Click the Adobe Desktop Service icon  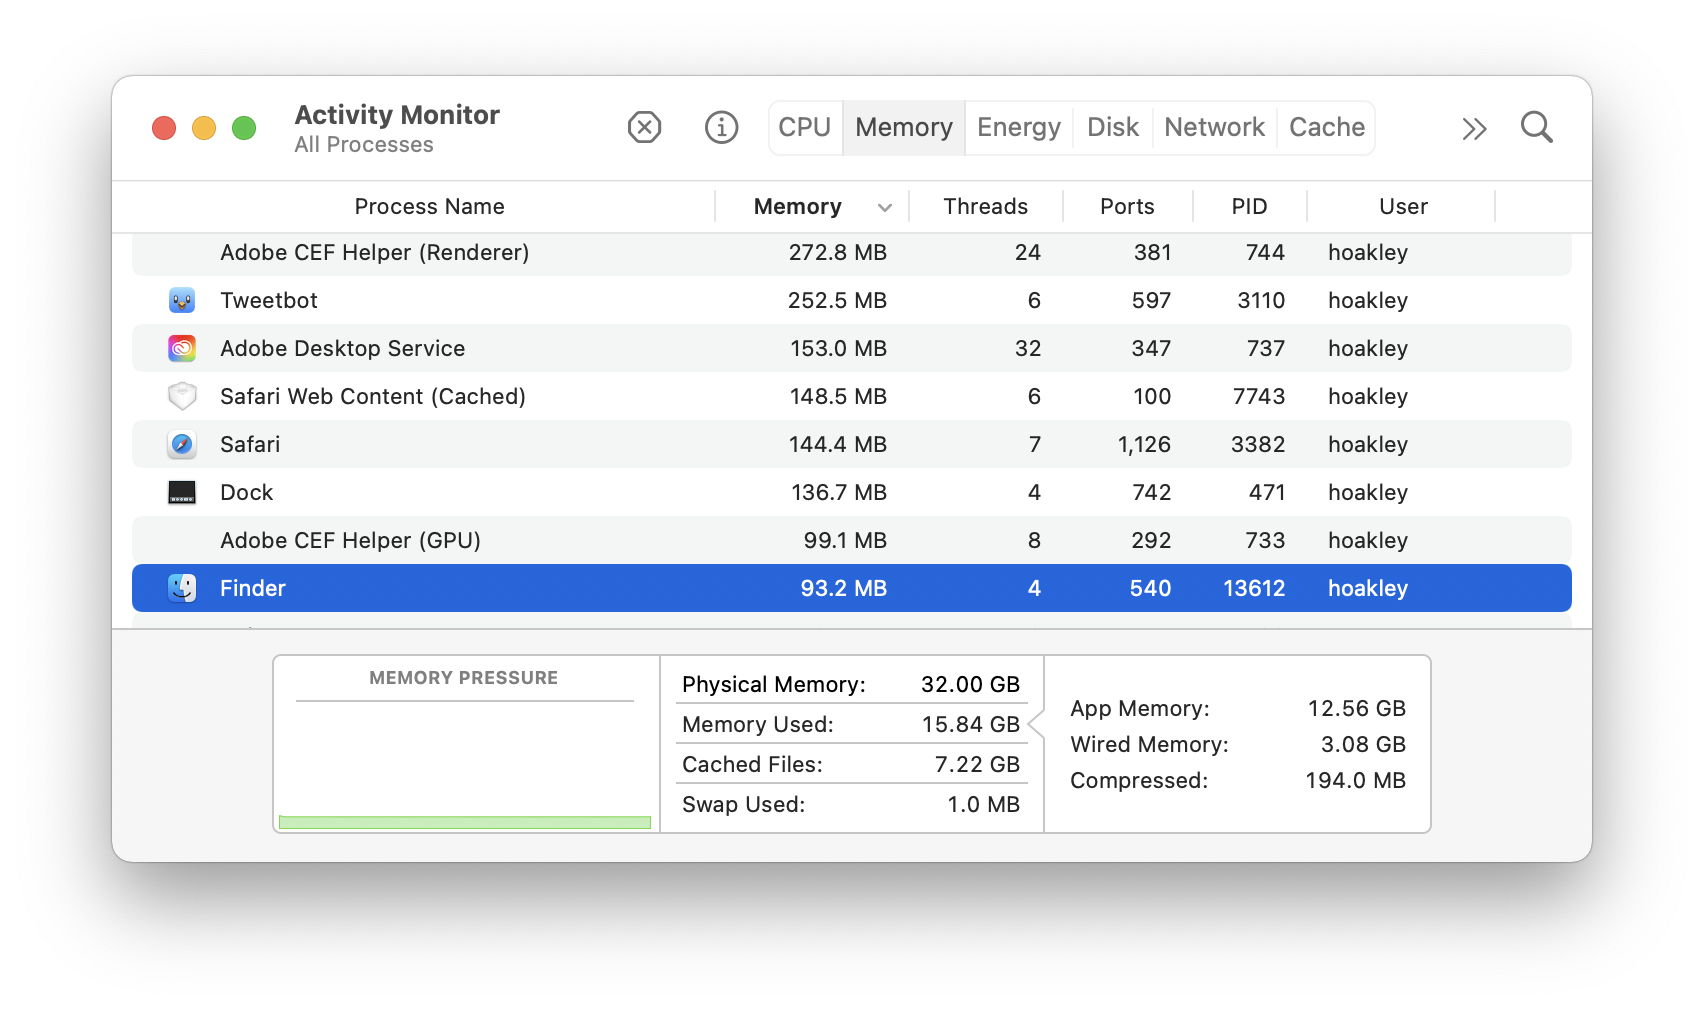pyautogui.click(x=182, y=348)
